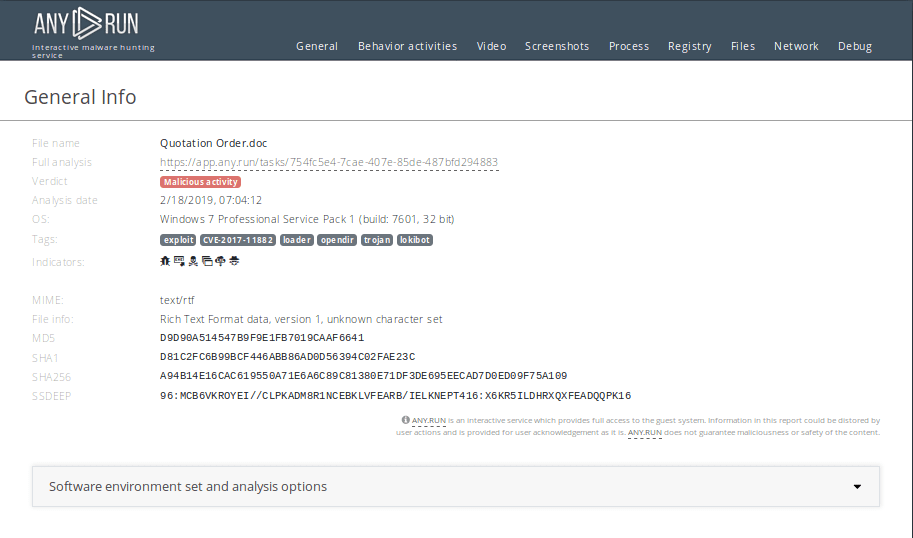
Task: Open the Screenshots nav item
Action: [x=557, y=46]
